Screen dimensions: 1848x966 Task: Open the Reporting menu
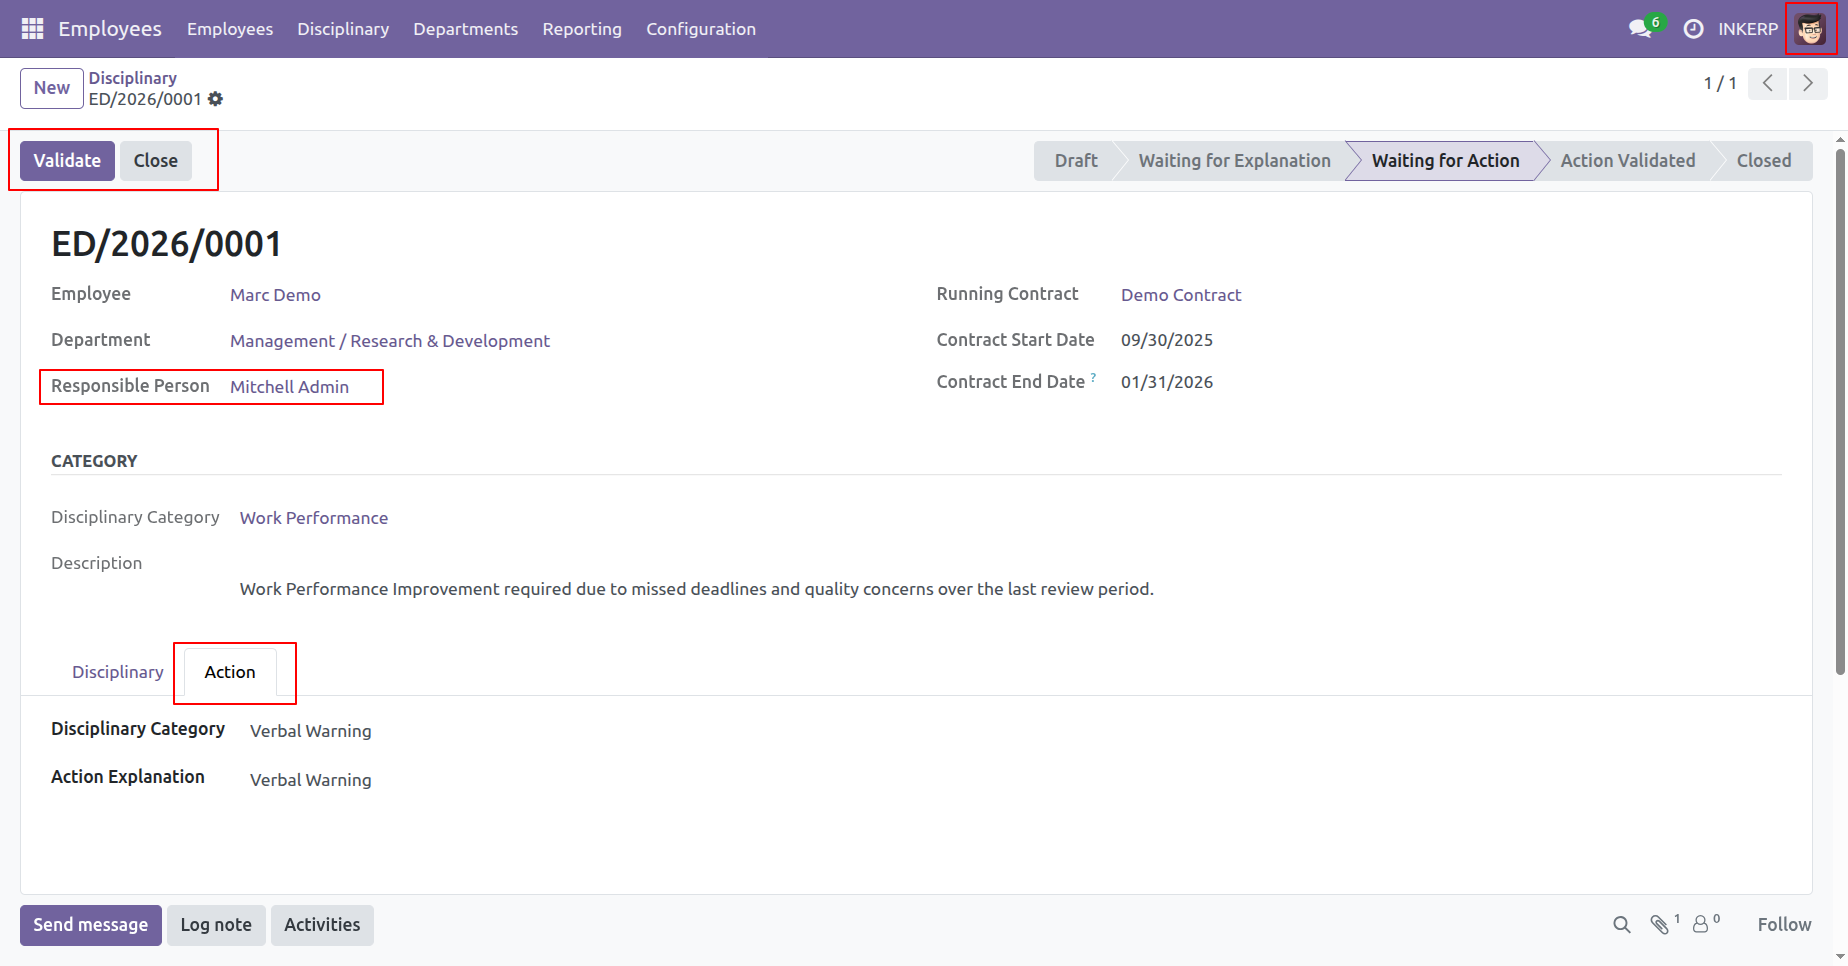coord(582,29)
